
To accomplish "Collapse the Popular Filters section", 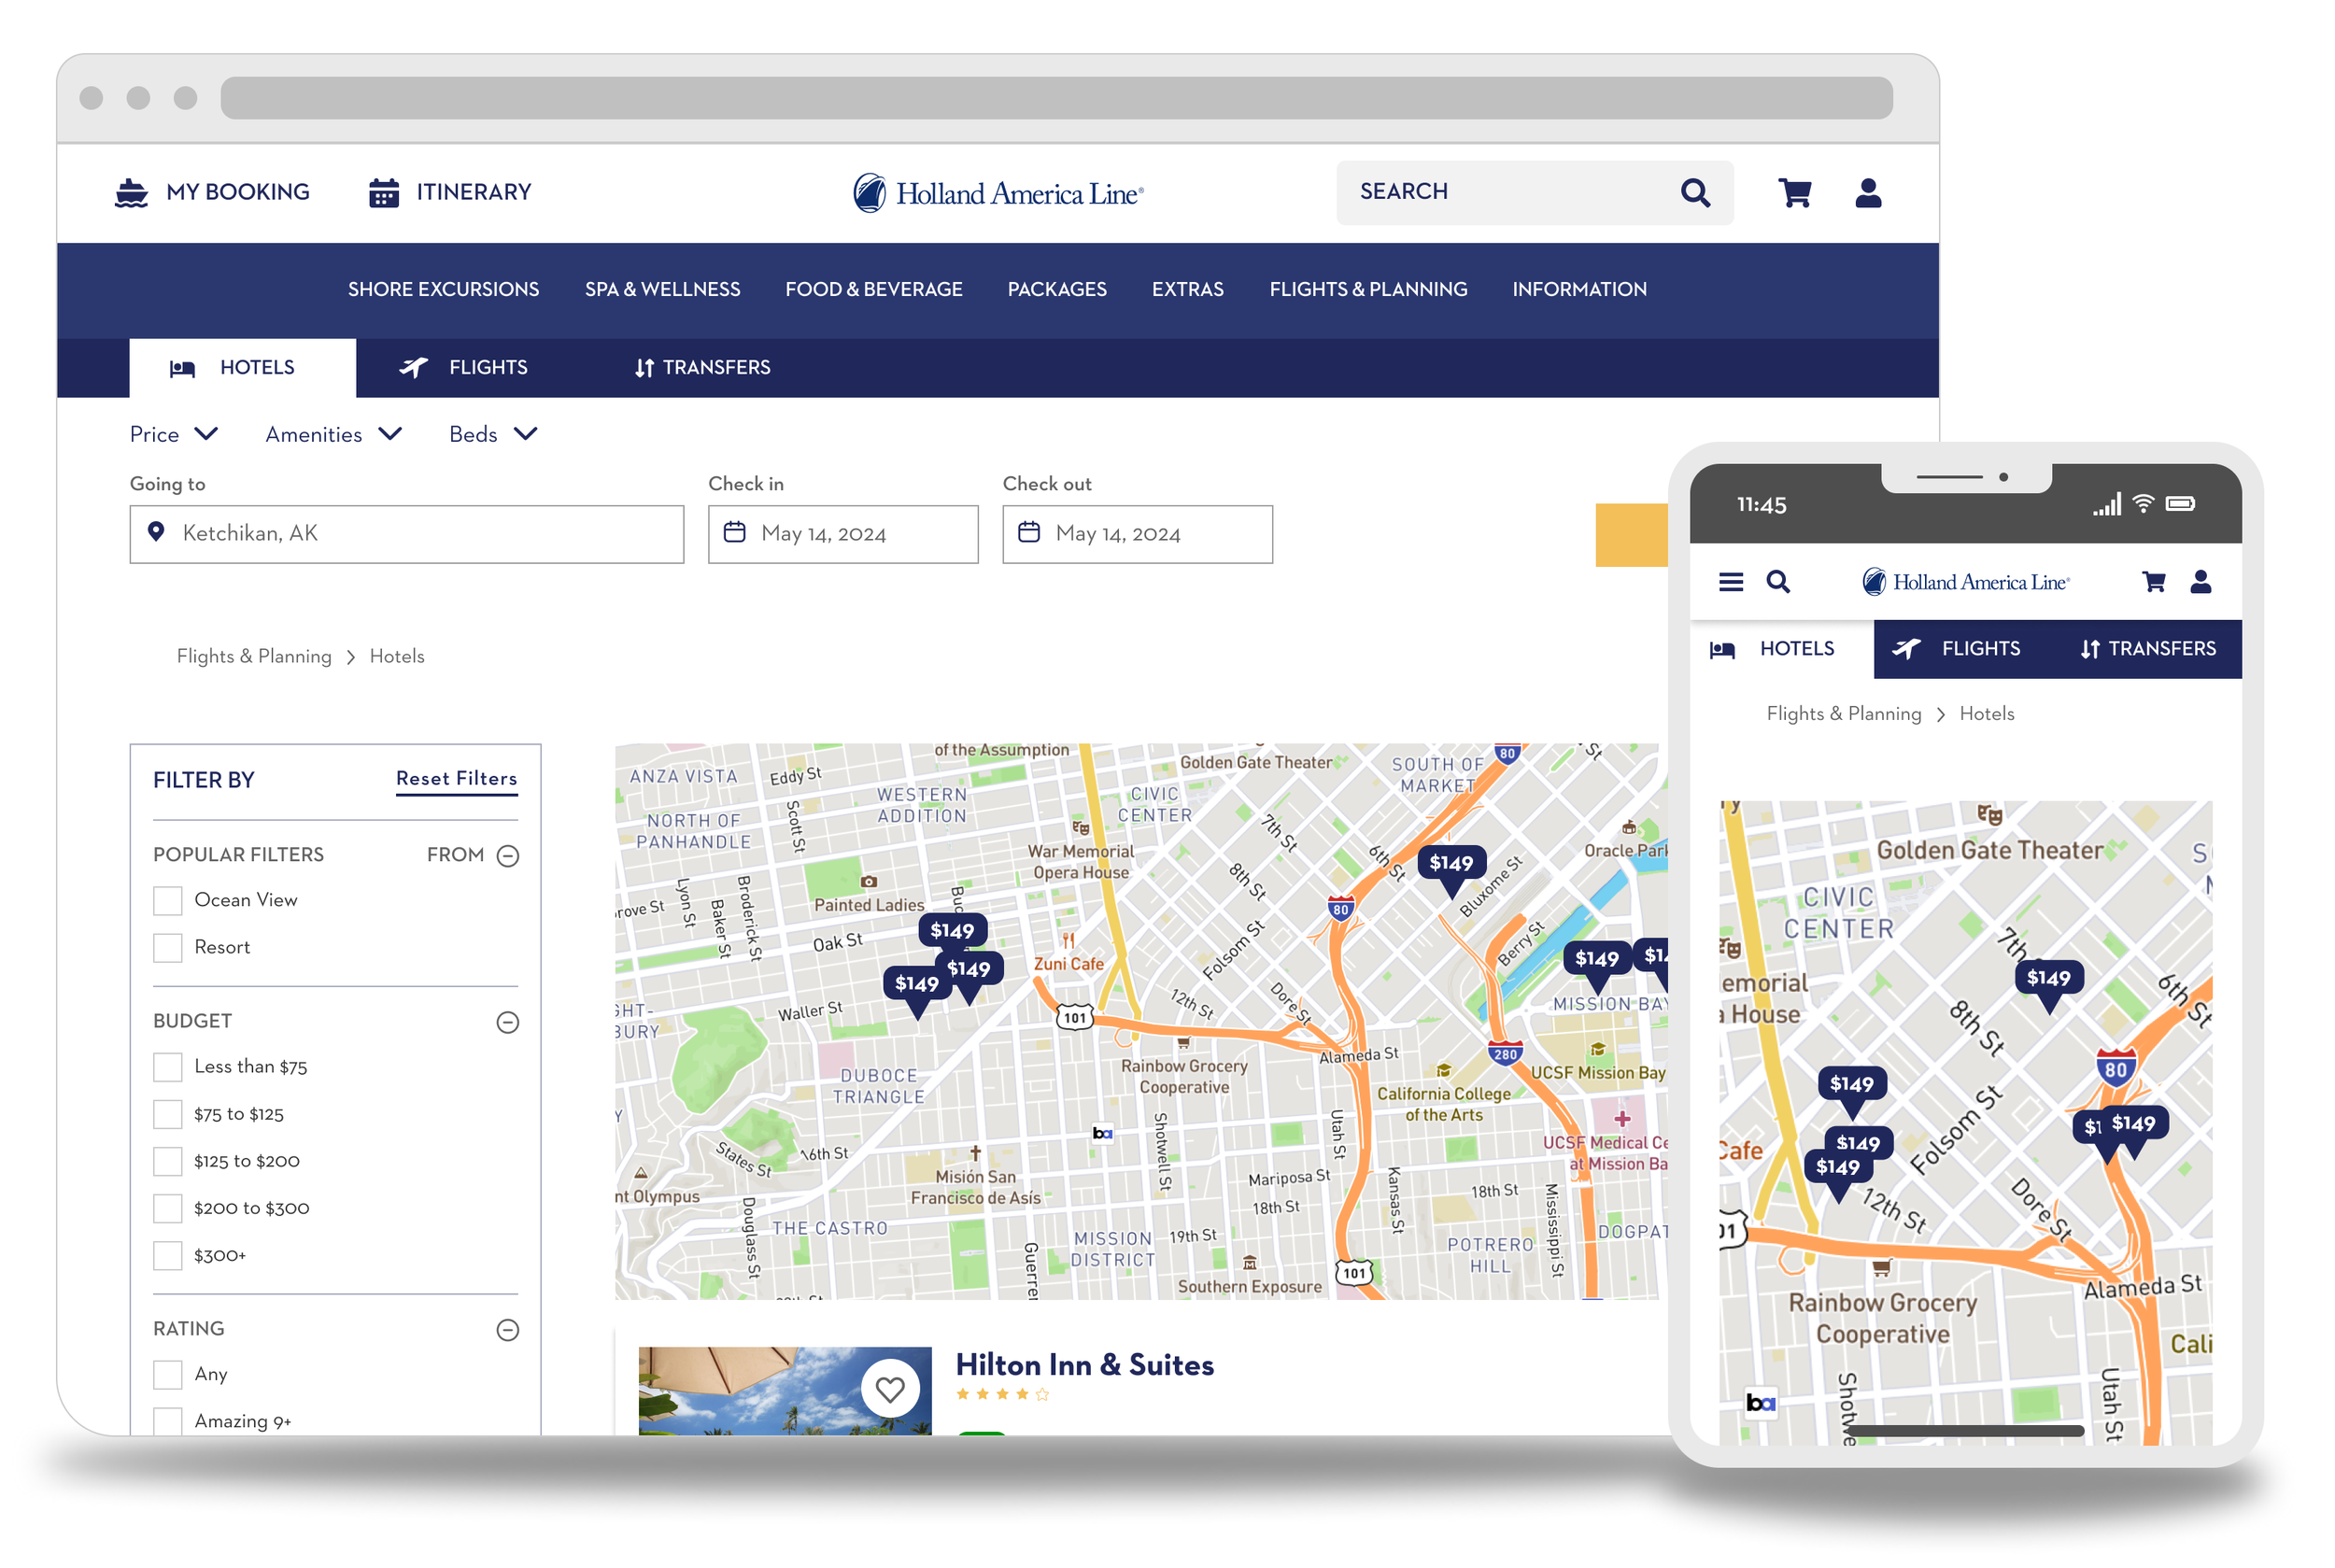I will click(x=508, y=855).
